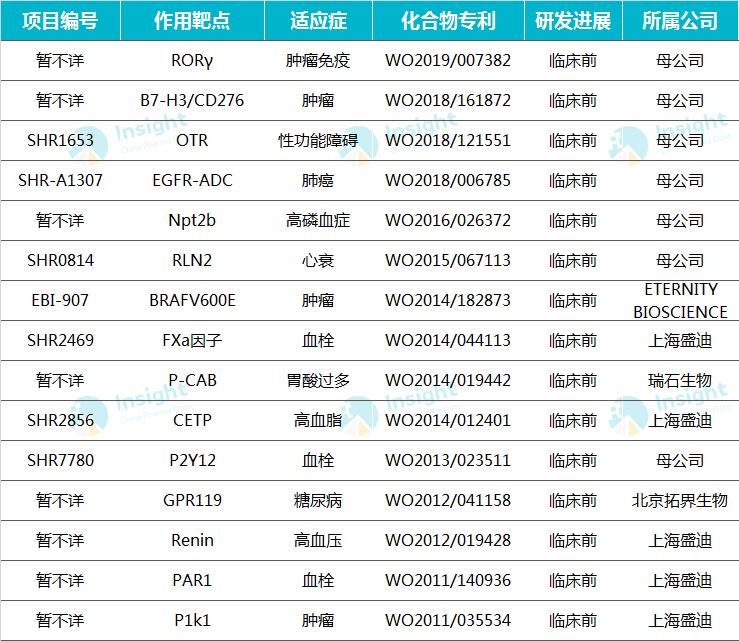Select patent WO2013/023511
The image size is (739, 641).
[x=448, y=461]
